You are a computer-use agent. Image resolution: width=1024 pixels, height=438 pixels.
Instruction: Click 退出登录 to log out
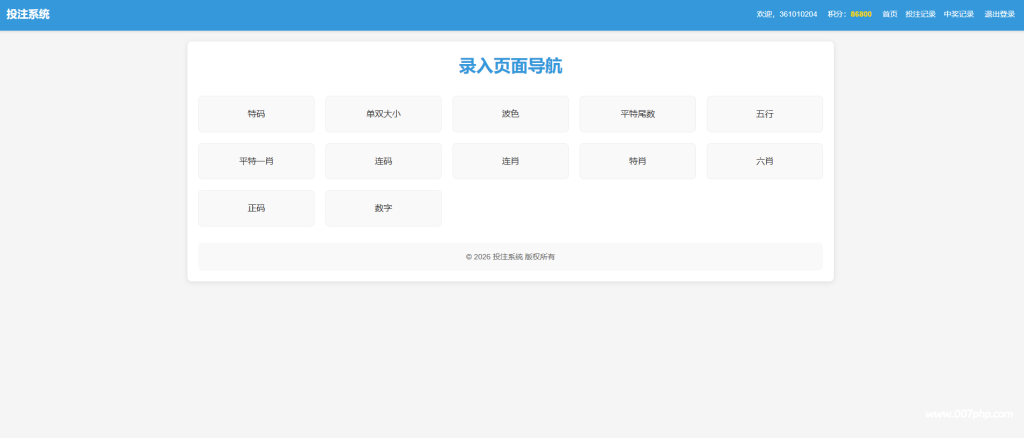pyautogui.click(x=1000, y=14)
